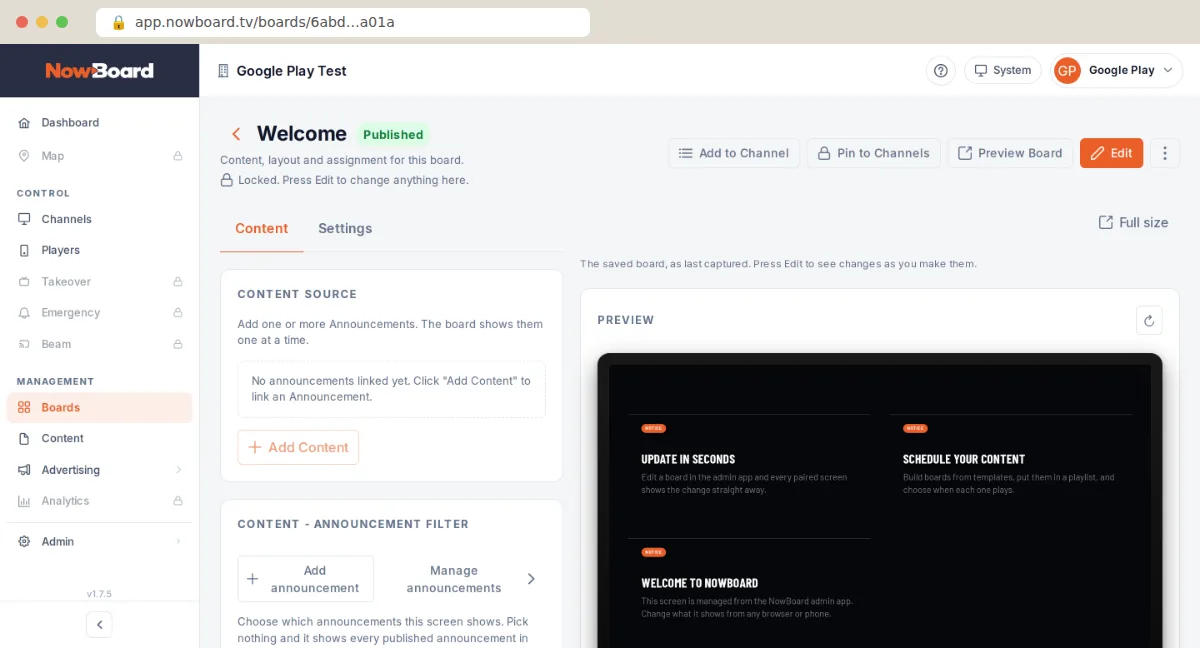Click the GP avatar circle
The image size is (1200, 648).
[x=1067, y=70]
